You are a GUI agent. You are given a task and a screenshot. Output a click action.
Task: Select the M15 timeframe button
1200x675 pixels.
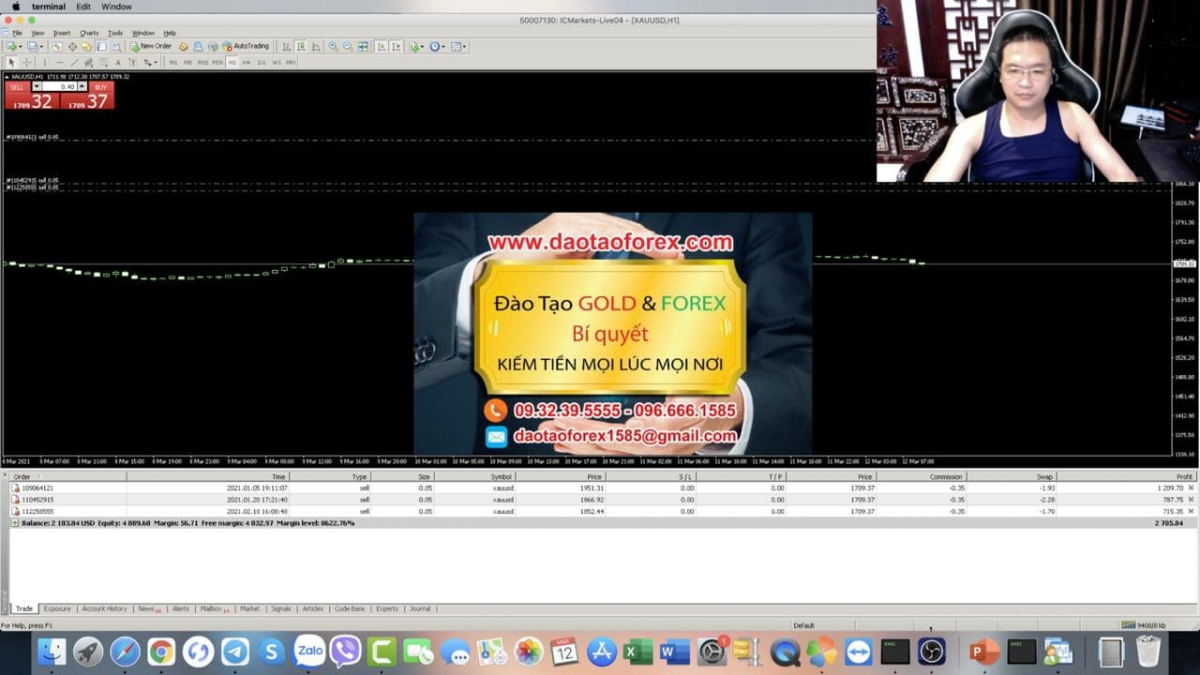coord(203,63)
